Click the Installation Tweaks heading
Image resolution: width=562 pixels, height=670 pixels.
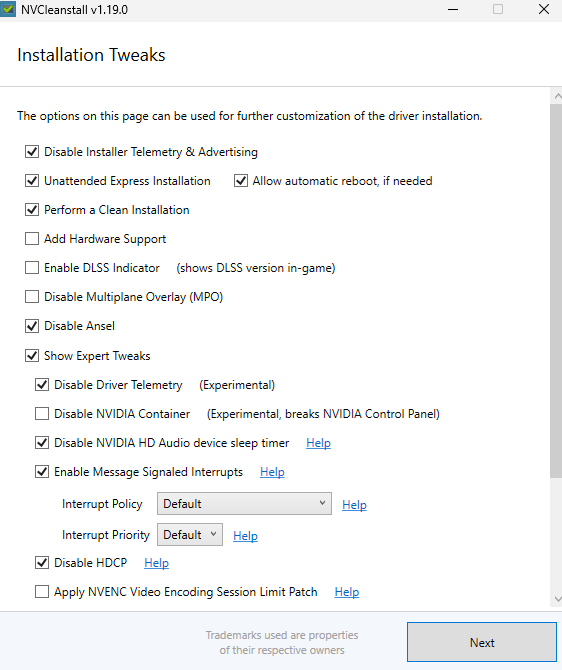coord(91,55)
